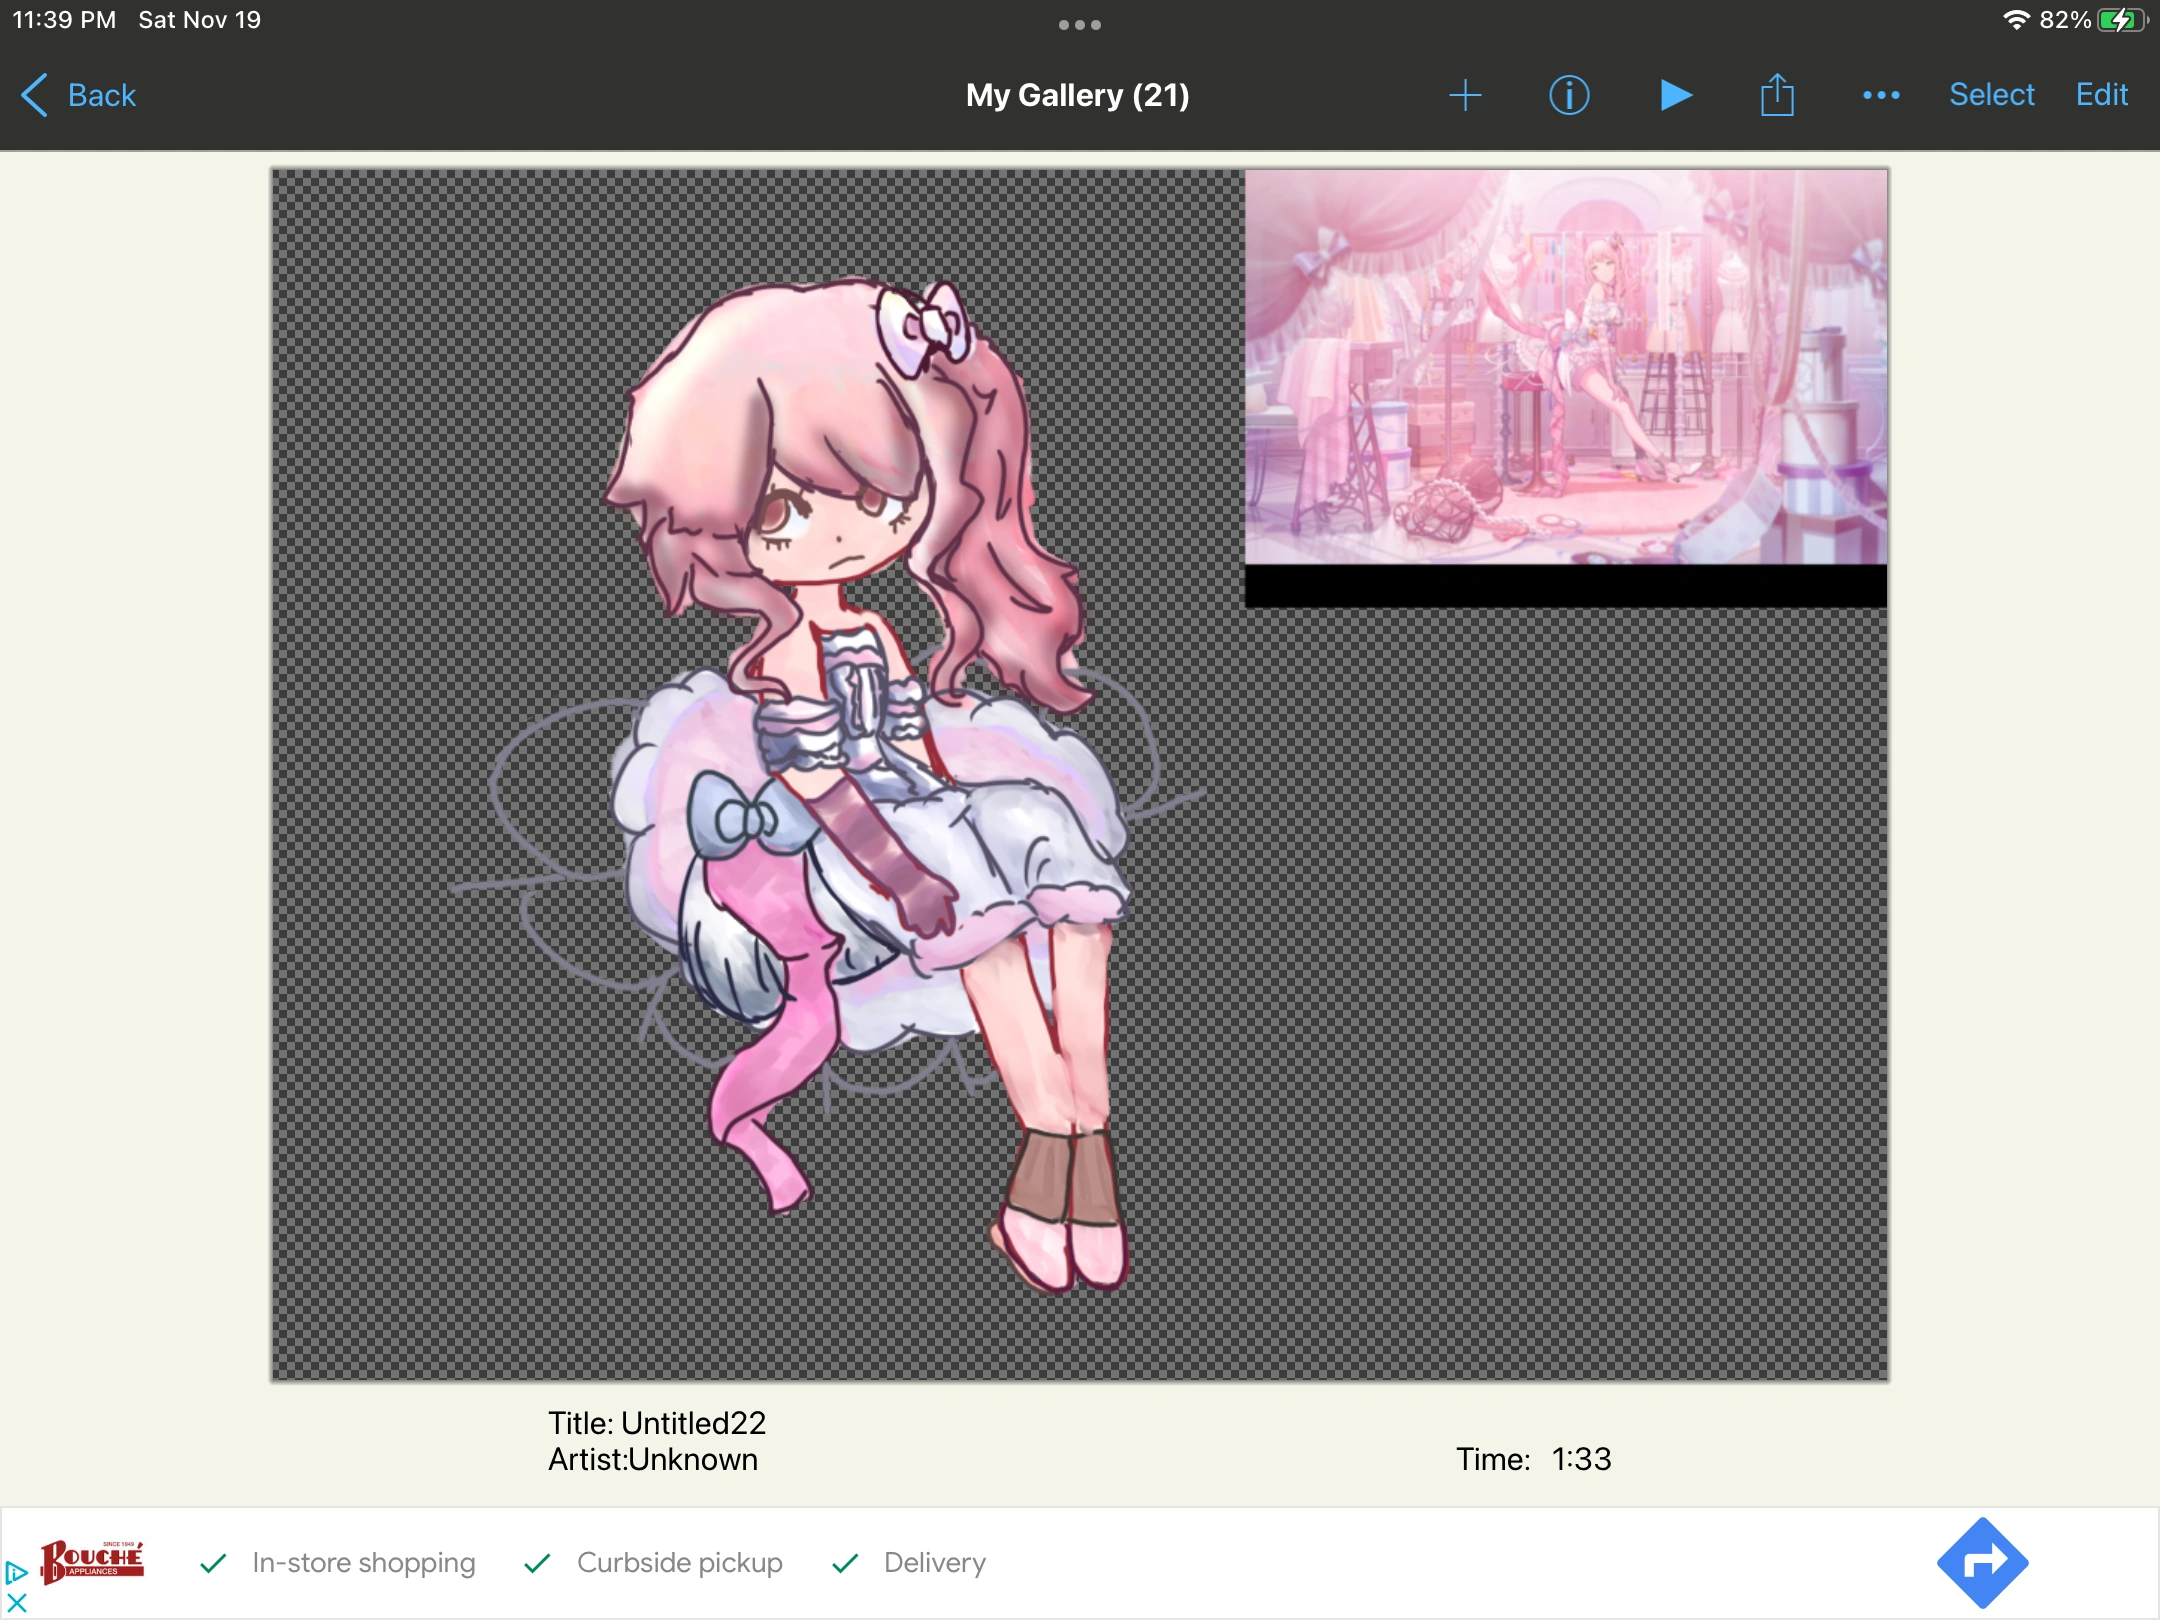The image size is (2160, 1620).
Task: Tap the My Gallery (21) title
Action: pos(1077,95)
